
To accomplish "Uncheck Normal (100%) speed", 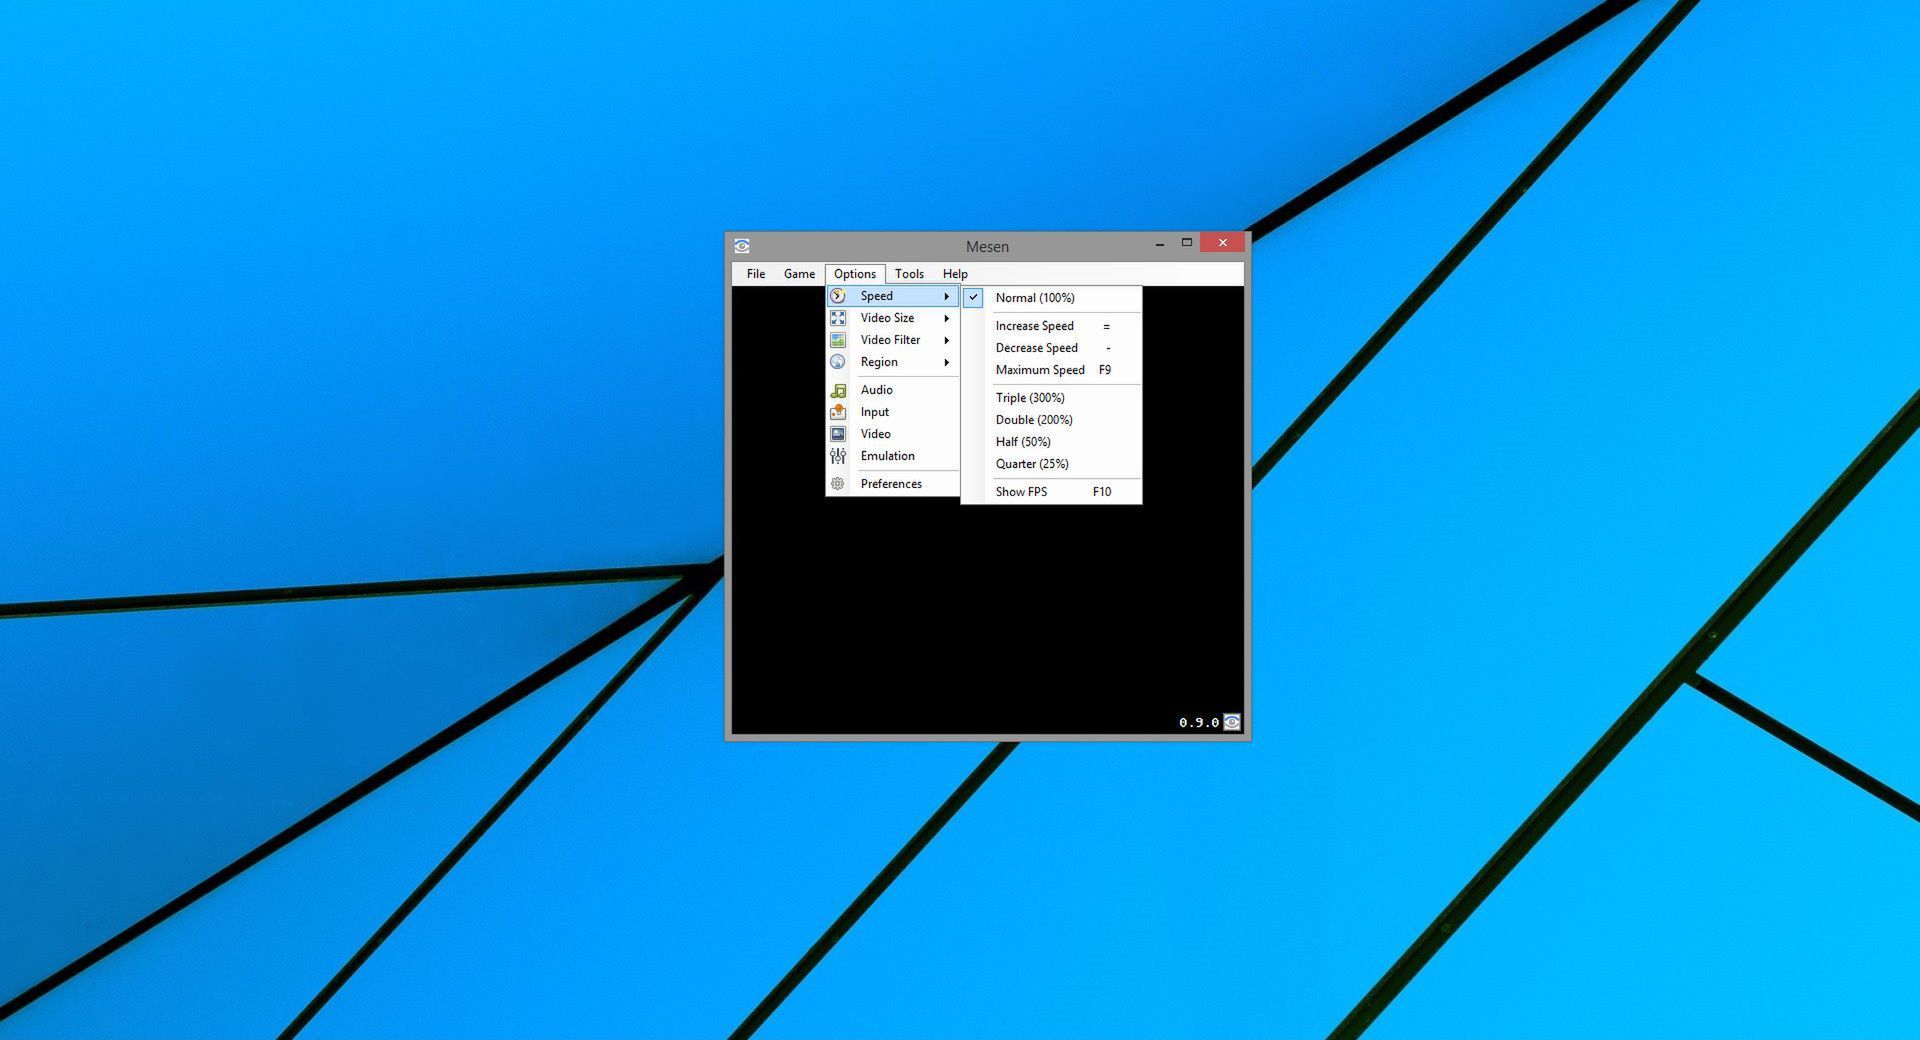I will (1035, 297).
